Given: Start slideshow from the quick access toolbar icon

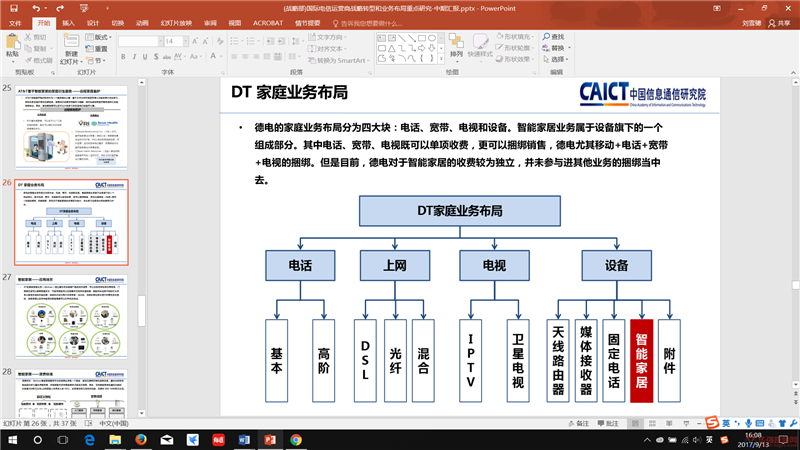Looking at the screenshot, I should point(84,8).
